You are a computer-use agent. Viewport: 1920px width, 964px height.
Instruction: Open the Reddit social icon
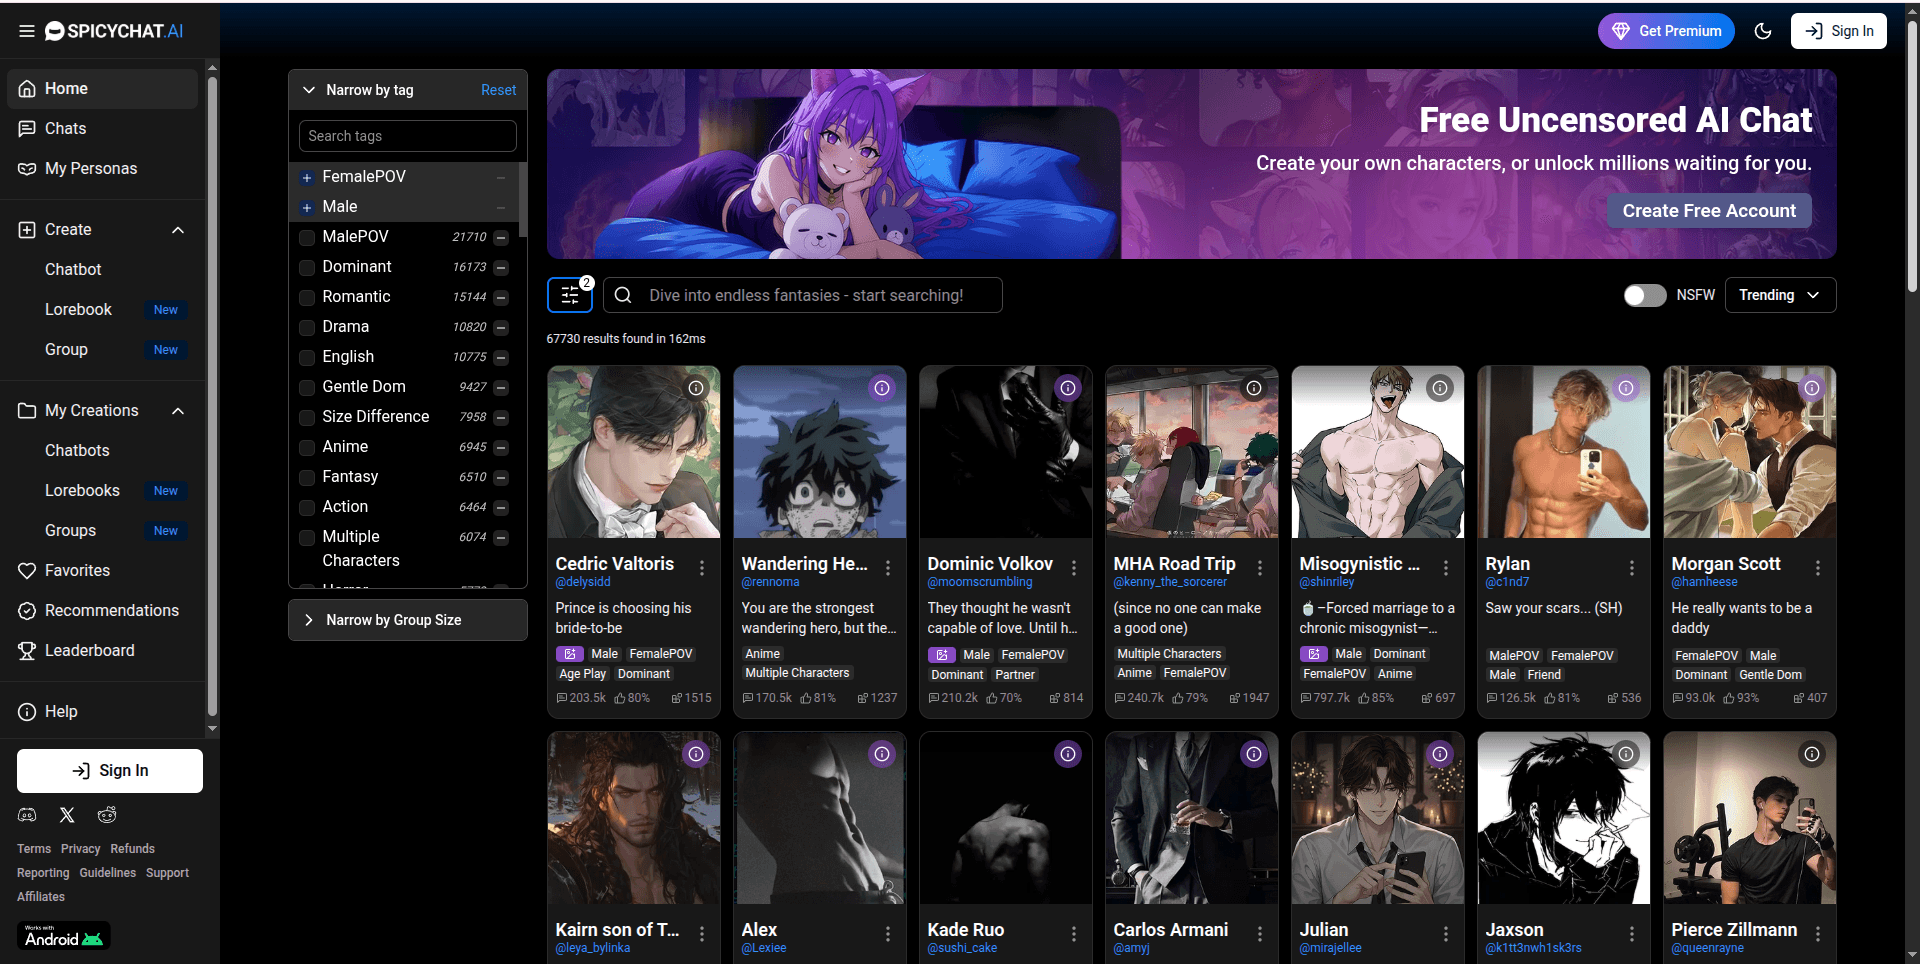tap(107, 815)
